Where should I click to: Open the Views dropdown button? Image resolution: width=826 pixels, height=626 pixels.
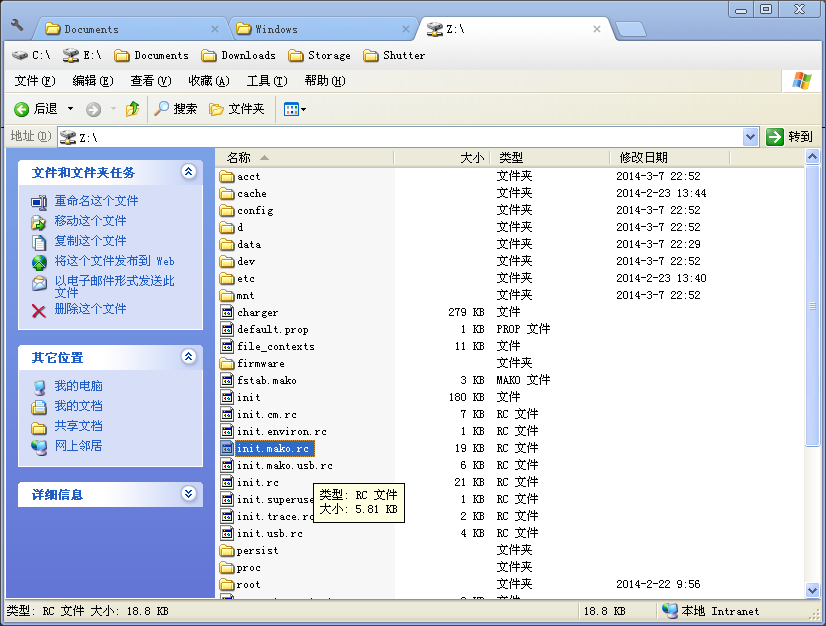(294, 109)
